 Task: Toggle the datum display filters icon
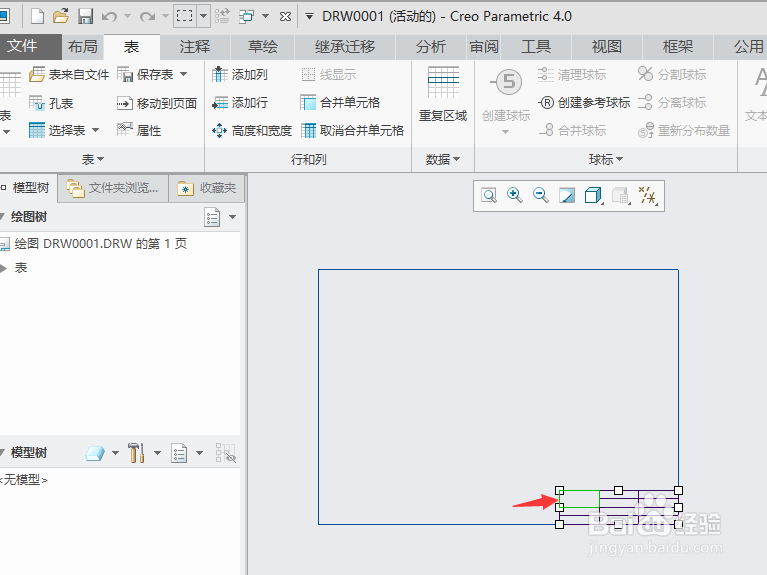point(648,196)
